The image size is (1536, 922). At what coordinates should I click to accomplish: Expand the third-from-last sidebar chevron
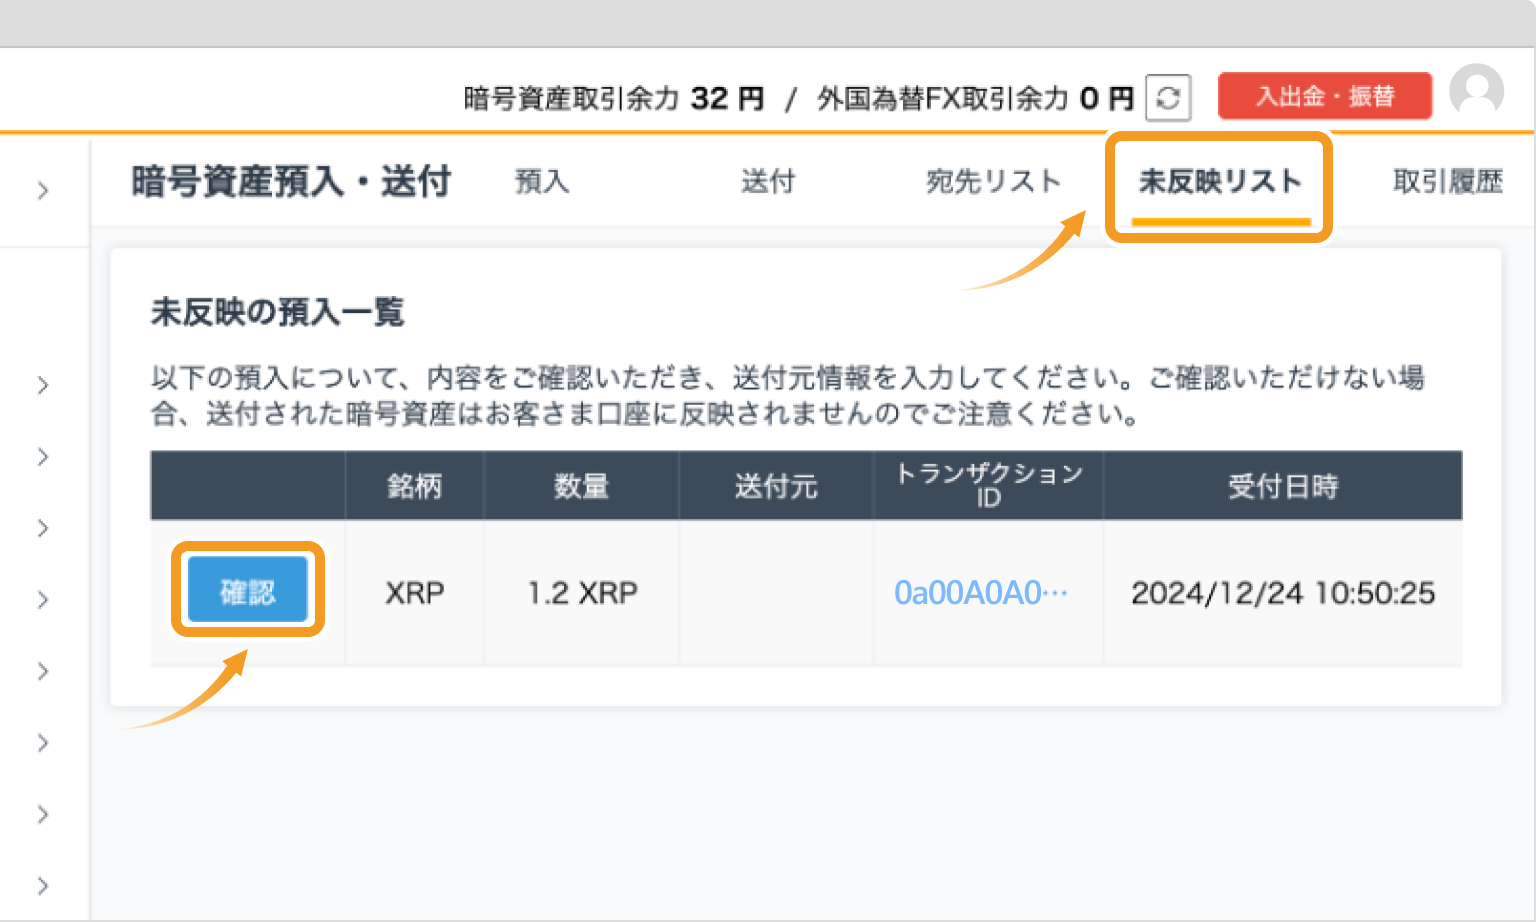(x=43, y=743)
